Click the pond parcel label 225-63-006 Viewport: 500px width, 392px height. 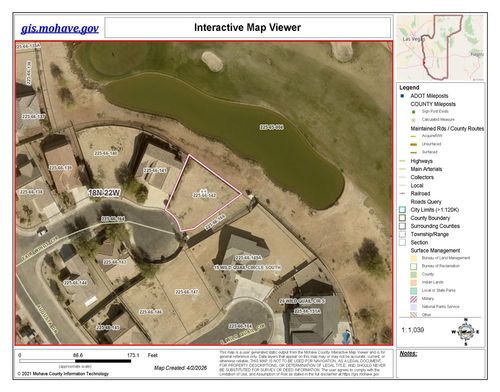pyautogui.click(x=272, y=127)
